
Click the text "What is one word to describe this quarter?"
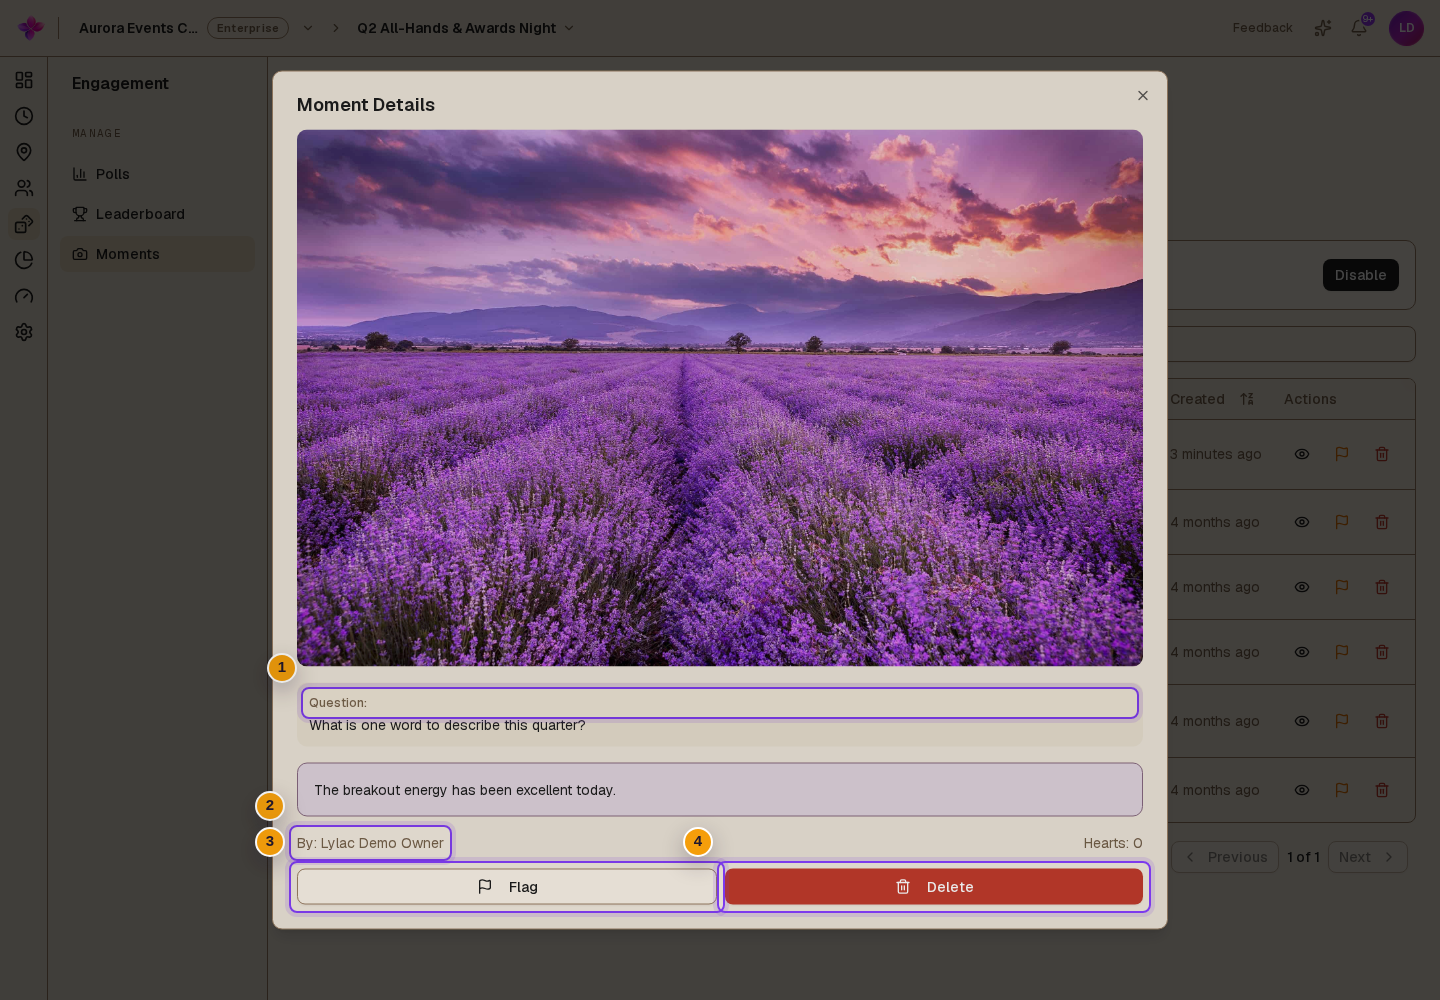click(x=447, y=725)
